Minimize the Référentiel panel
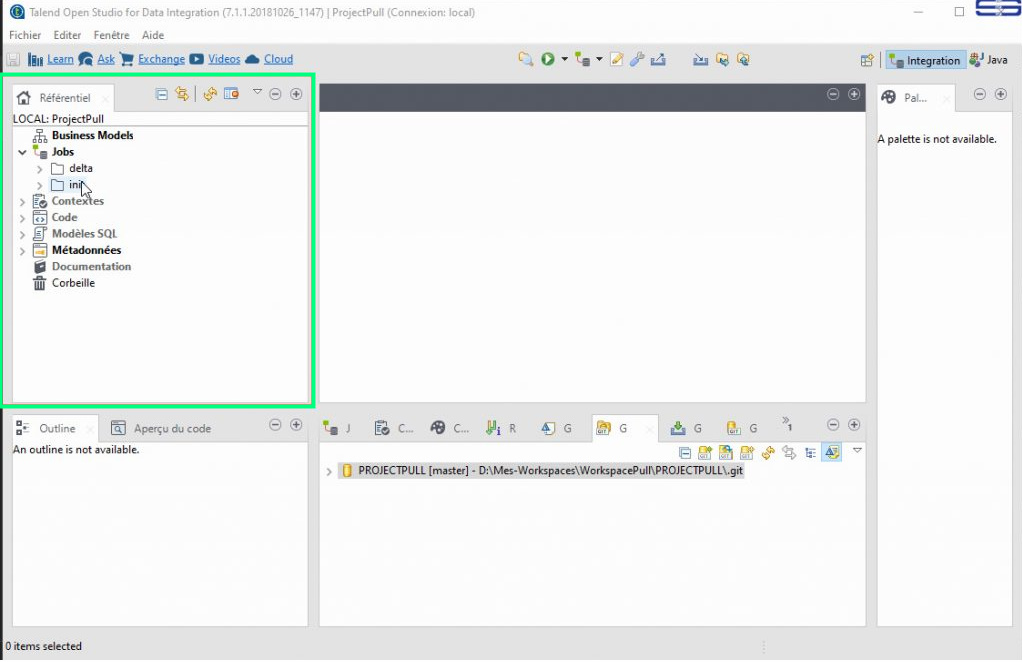Viewport: 1022px width, 662px height. [x=276, y=94]
